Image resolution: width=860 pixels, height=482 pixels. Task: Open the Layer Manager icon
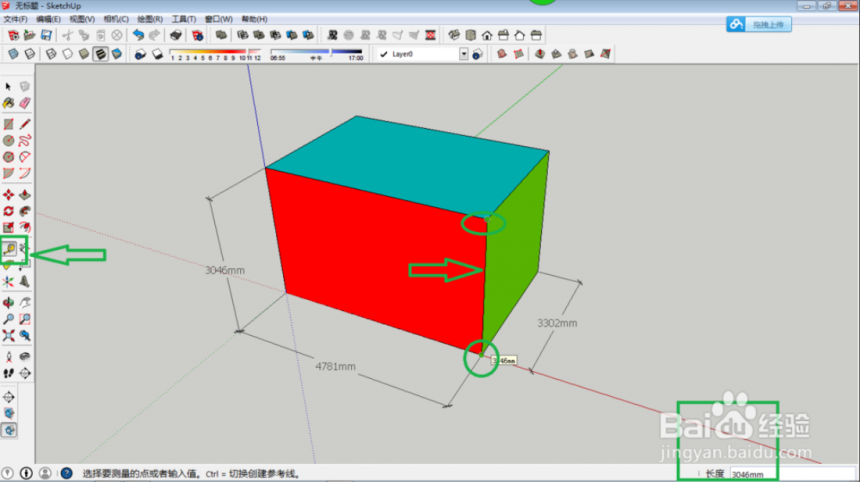[478, 54]
